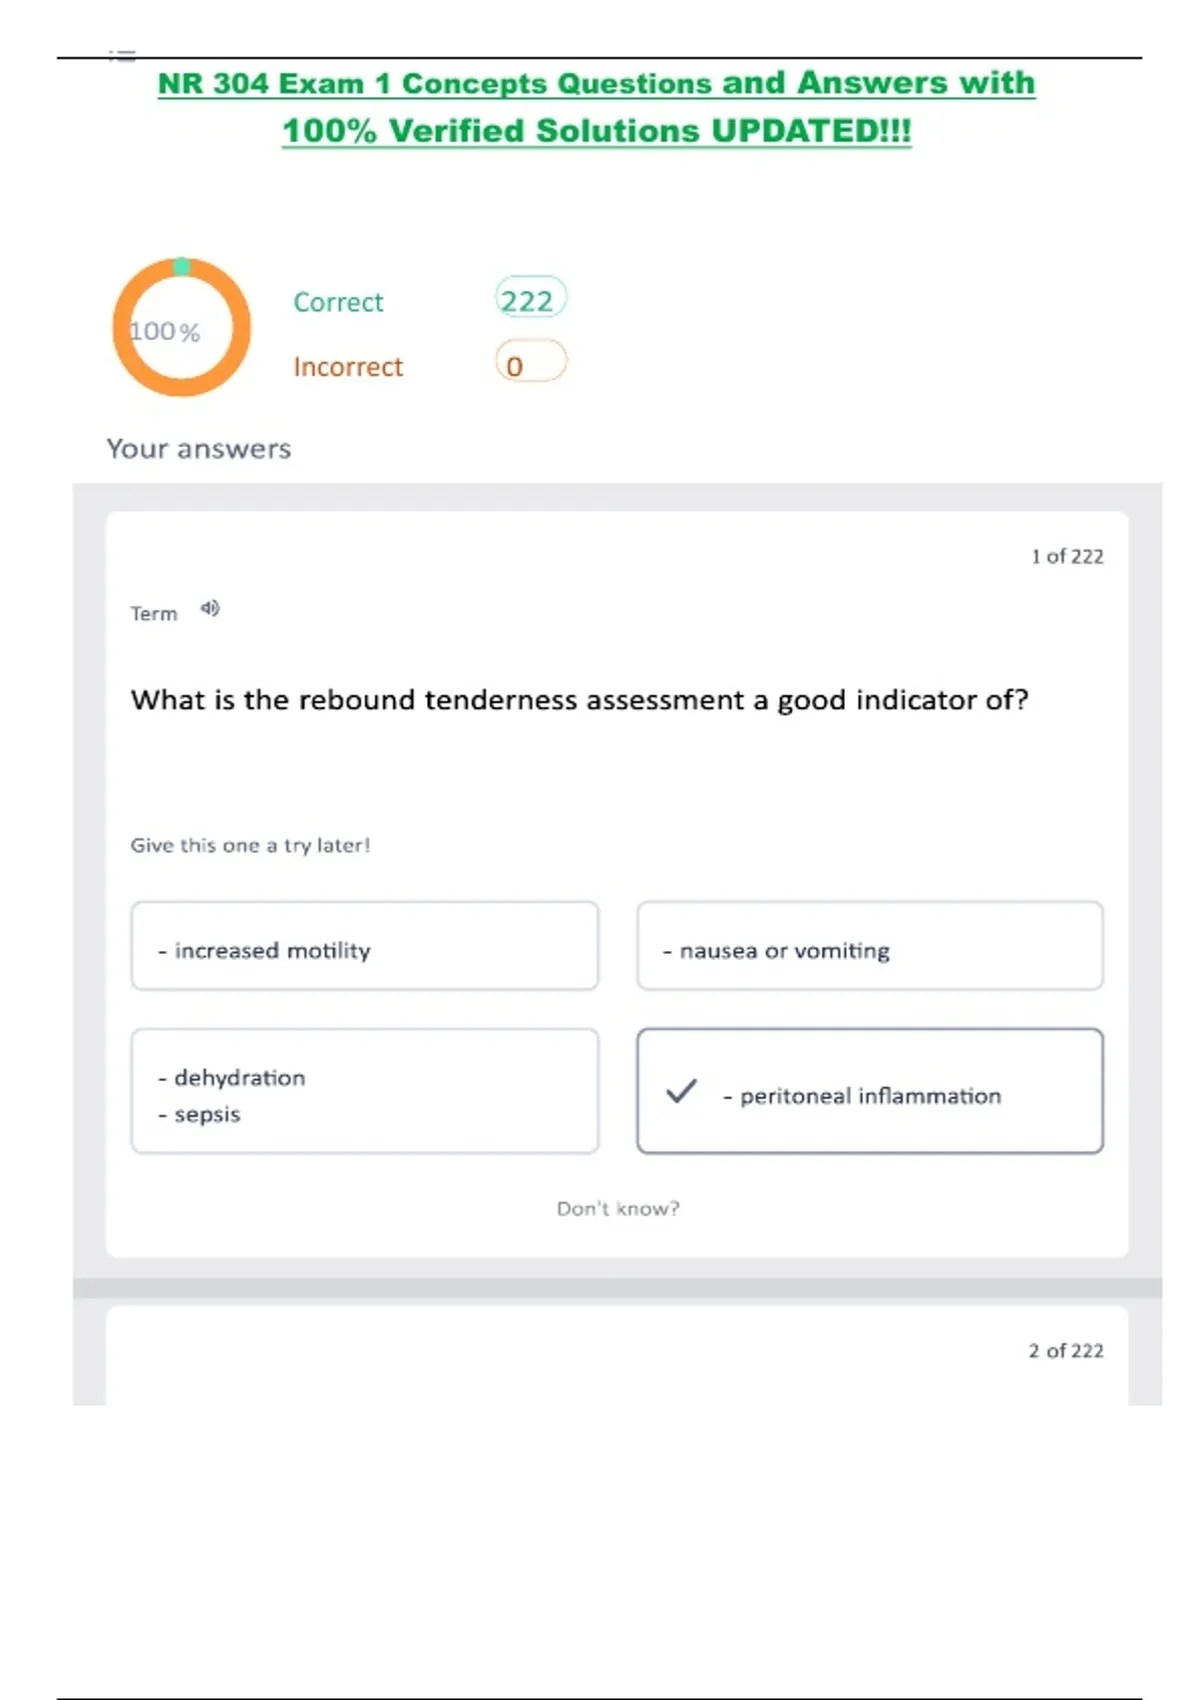This screenshot has width=1200, height=1700.
Task: Open the 'NR 304 Exam 1 Concepts' title link
Action: [x=596, y=84]
